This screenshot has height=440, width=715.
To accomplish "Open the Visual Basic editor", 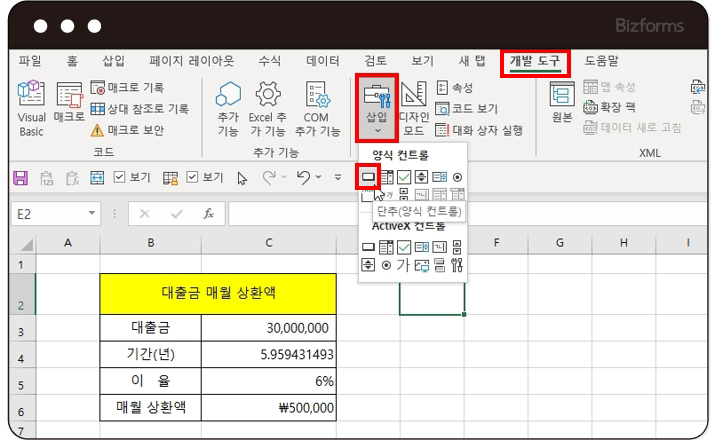I will pyautogui.click(x=31, y=109).
